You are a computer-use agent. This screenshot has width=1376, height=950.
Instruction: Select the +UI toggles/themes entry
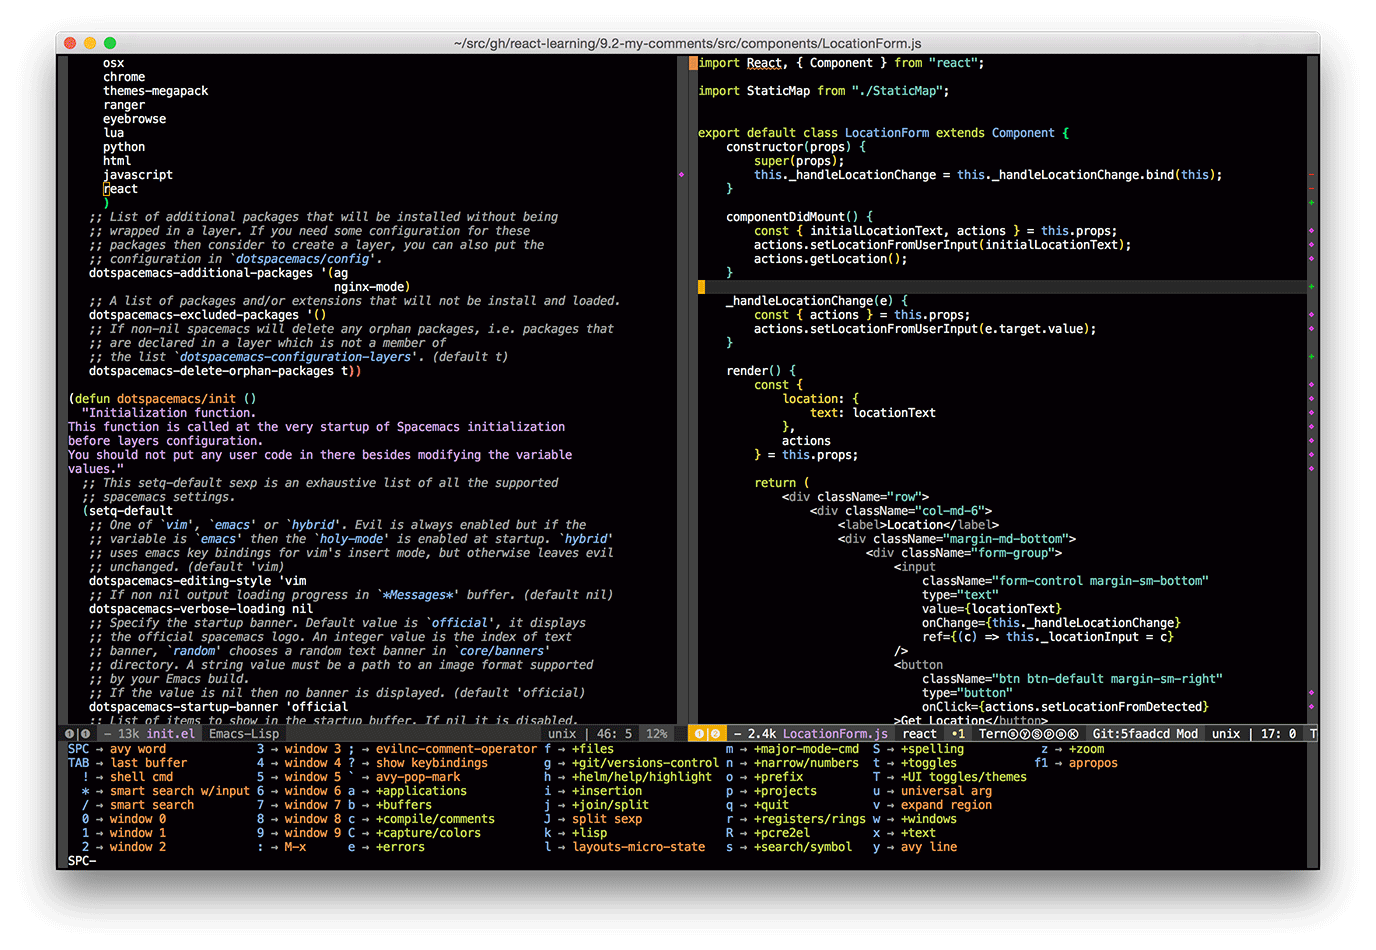[x=964, y=777]
